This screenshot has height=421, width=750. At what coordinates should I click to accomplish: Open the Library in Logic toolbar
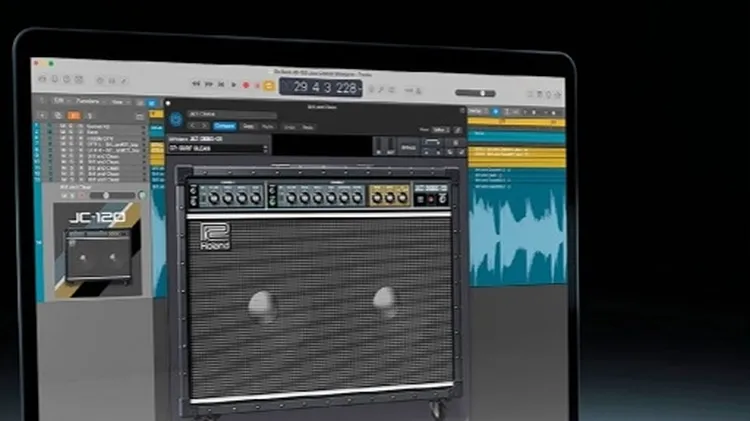(43, 79)
